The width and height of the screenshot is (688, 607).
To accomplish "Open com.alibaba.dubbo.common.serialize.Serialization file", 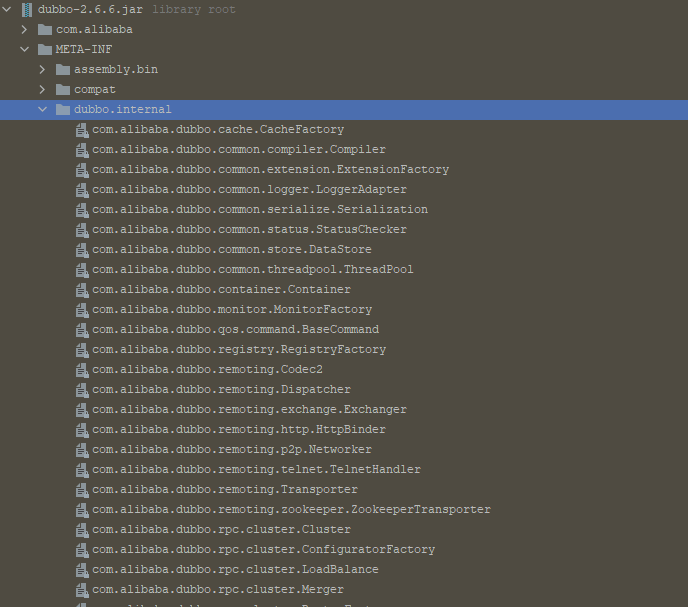I will (260, 209).
